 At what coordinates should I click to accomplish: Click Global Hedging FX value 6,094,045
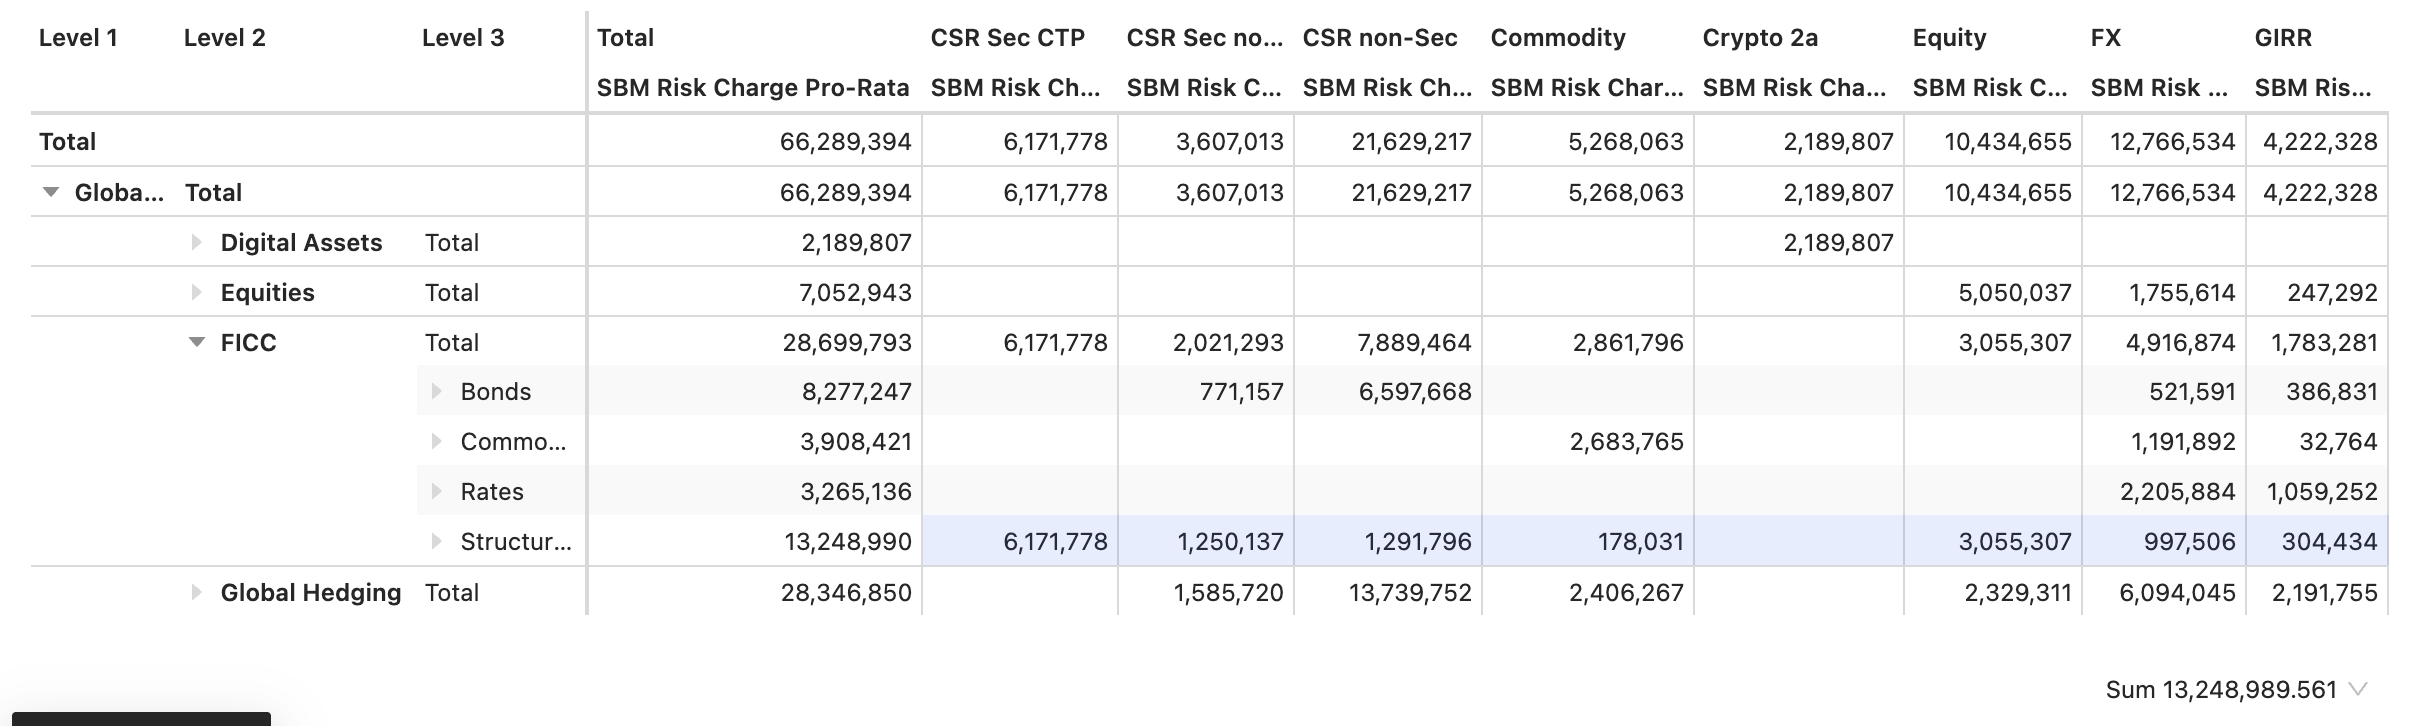2176,592
